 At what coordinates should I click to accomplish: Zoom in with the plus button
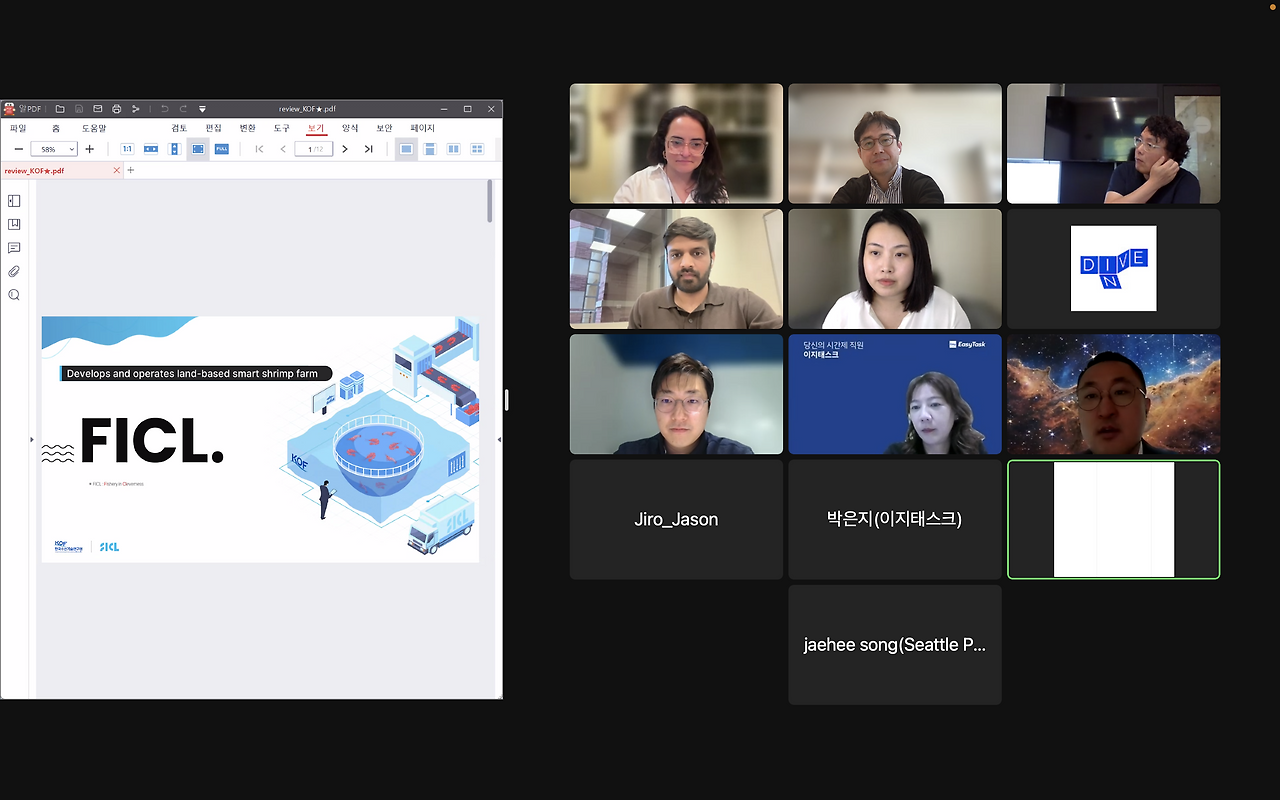coord(90,149)
